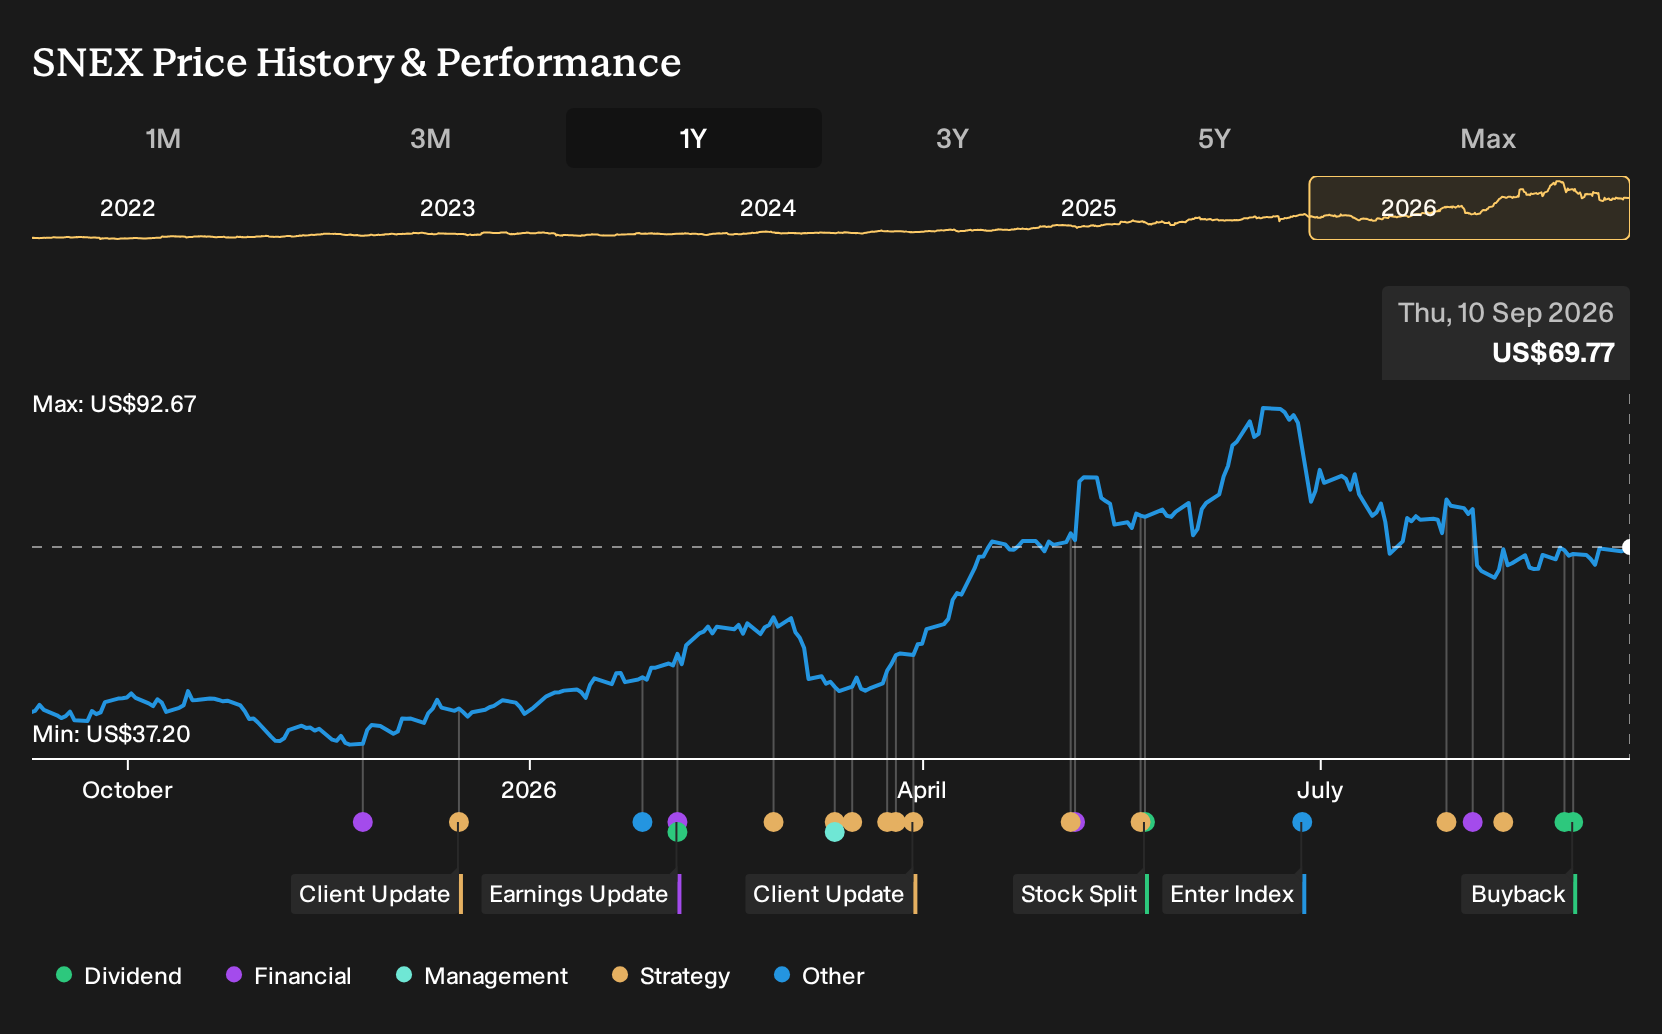This screenshot has height=1034, width=1662.
Task: Select the Max time range tab
Action: [x=1488, y=138]
